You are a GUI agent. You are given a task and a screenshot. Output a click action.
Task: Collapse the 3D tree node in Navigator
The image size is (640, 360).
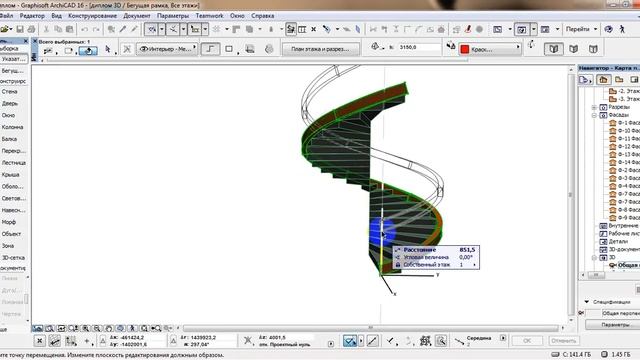[x=594, y=258]
